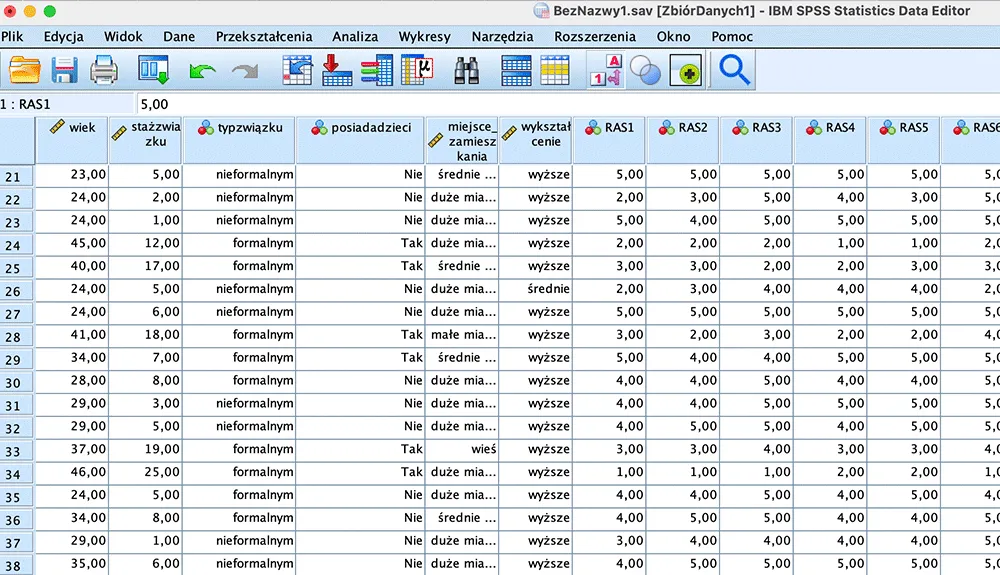The height and width of the screenshot is (575, 1000).
Task: Open the Wykresy menu
Action: [x=424, y=36]
